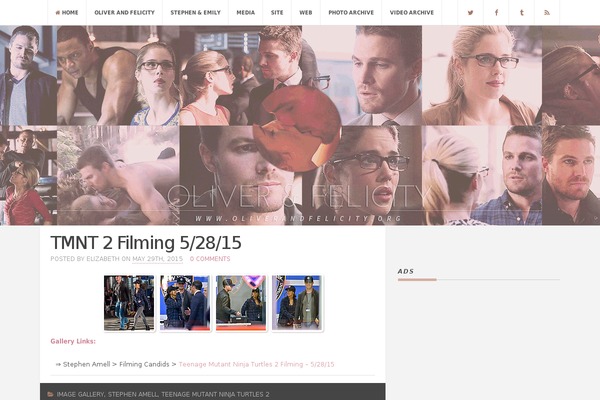Viewport: 600px width, 400px height.
Task: Click the Gallery Links label
Action: (73, 341)
